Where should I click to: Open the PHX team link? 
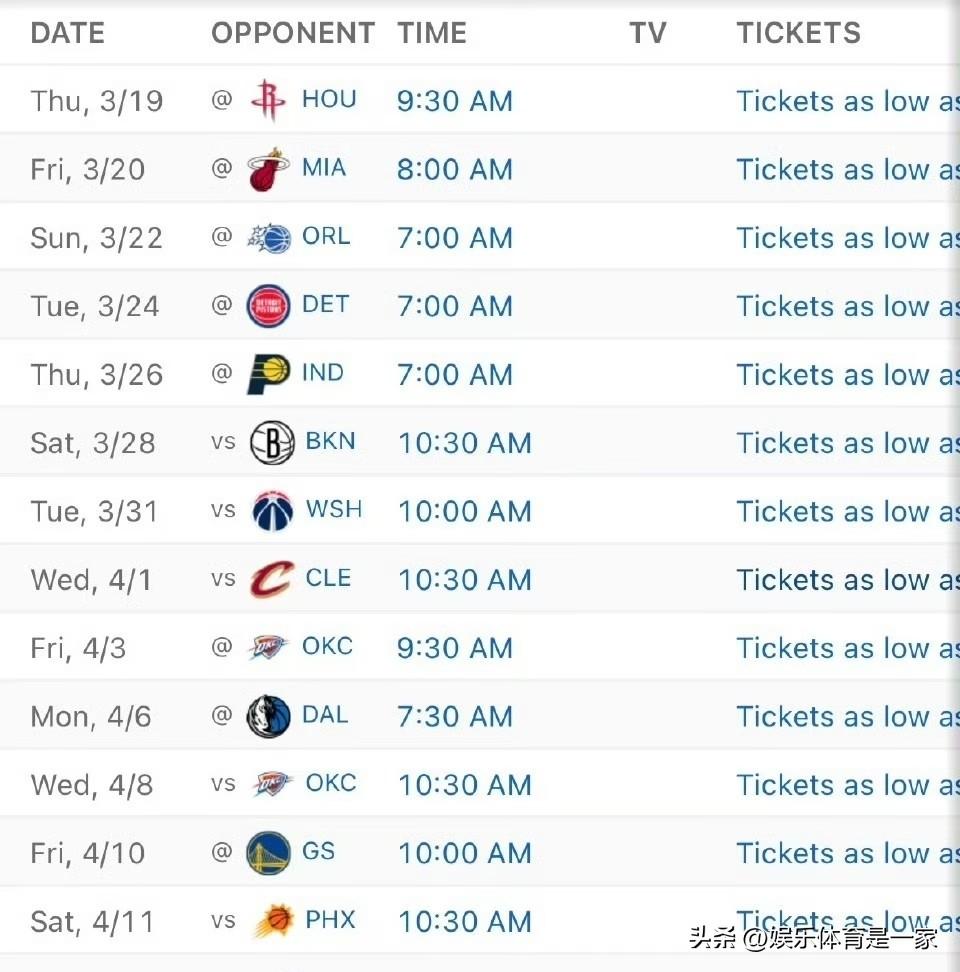(x=330, y=920)
